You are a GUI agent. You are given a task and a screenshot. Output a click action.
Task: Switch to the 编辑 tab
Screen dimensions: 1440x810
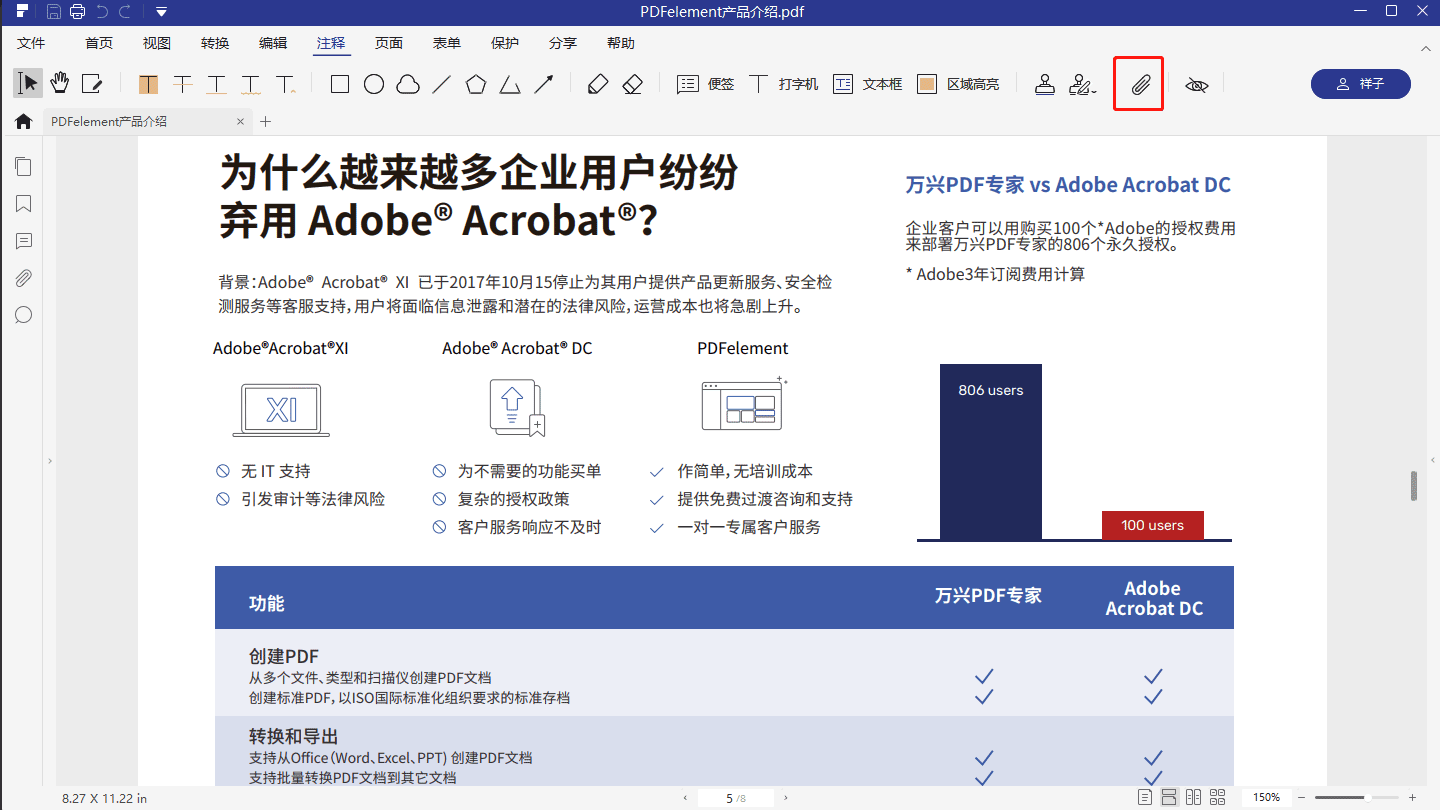[x=273, y=43]
